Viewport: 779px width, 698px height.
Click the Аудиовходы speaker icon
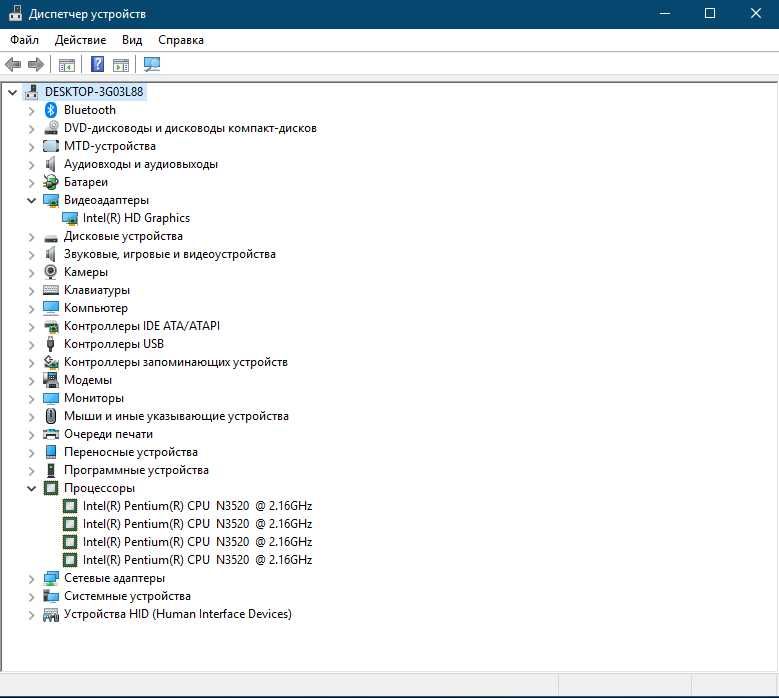tap(51, 164)
